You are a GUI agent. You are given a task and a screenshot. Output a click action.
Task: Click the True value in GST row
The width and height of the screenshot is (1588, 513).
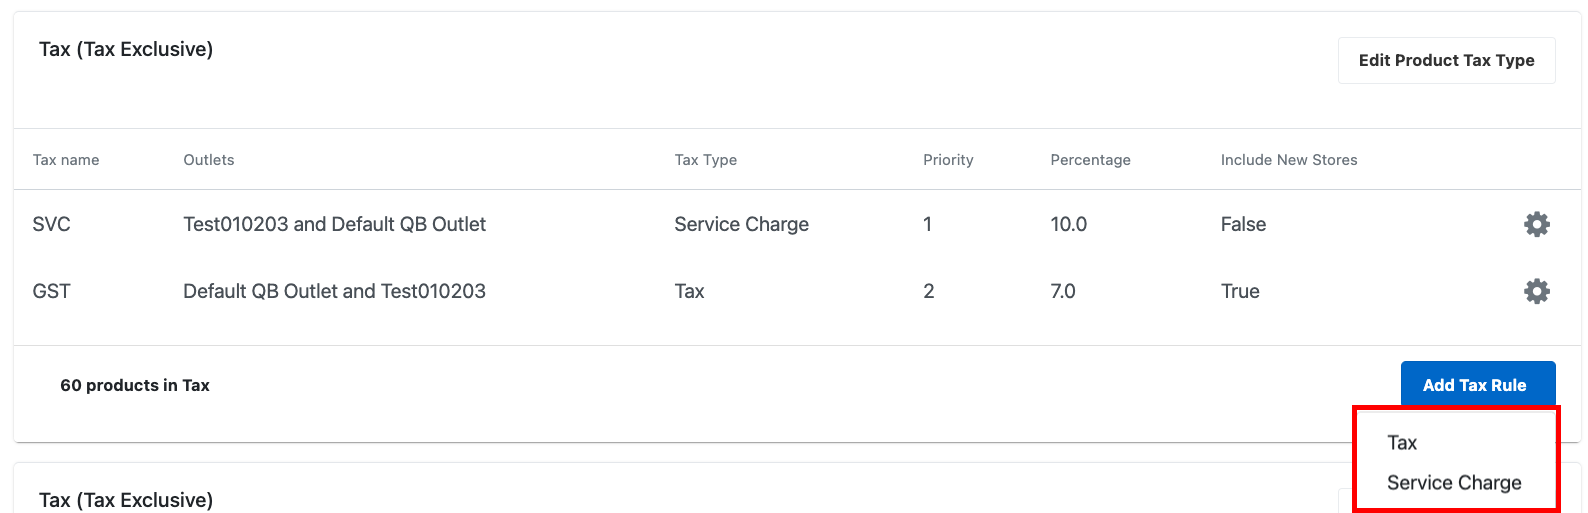(x=1240, y=291)
